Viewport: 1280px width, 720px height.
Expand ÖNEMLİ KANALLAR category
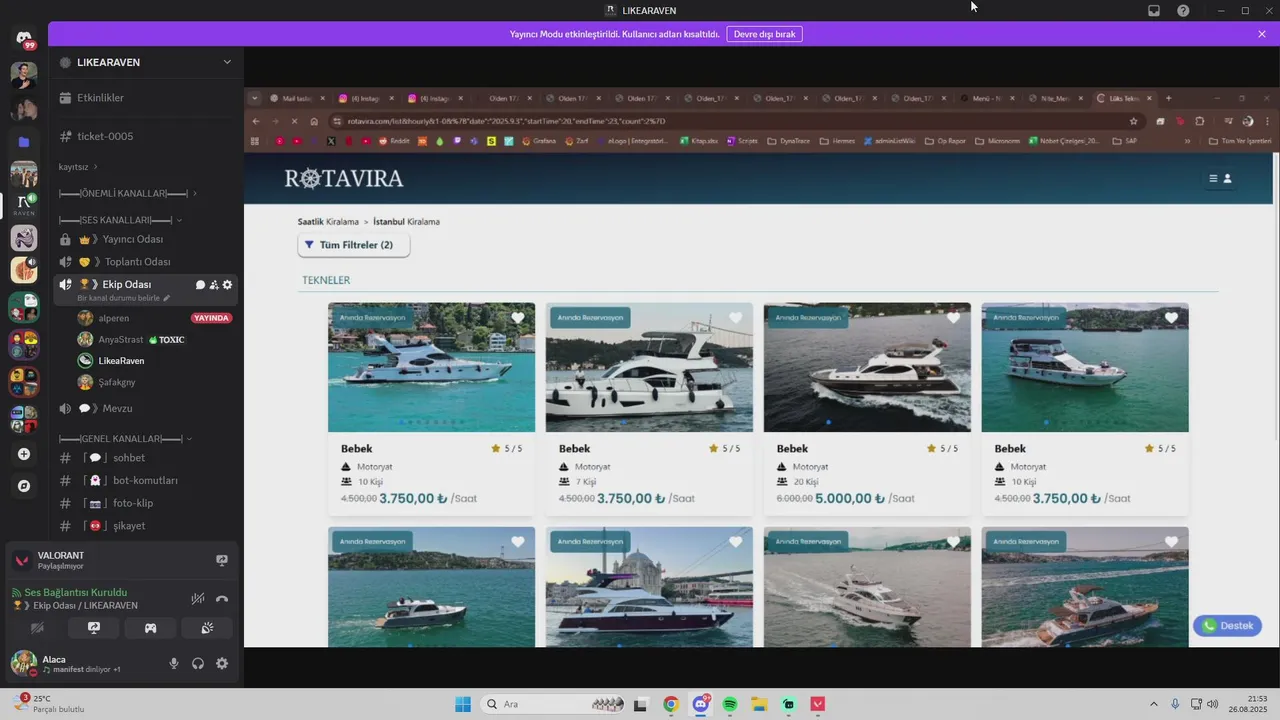(x=127, y=193)
